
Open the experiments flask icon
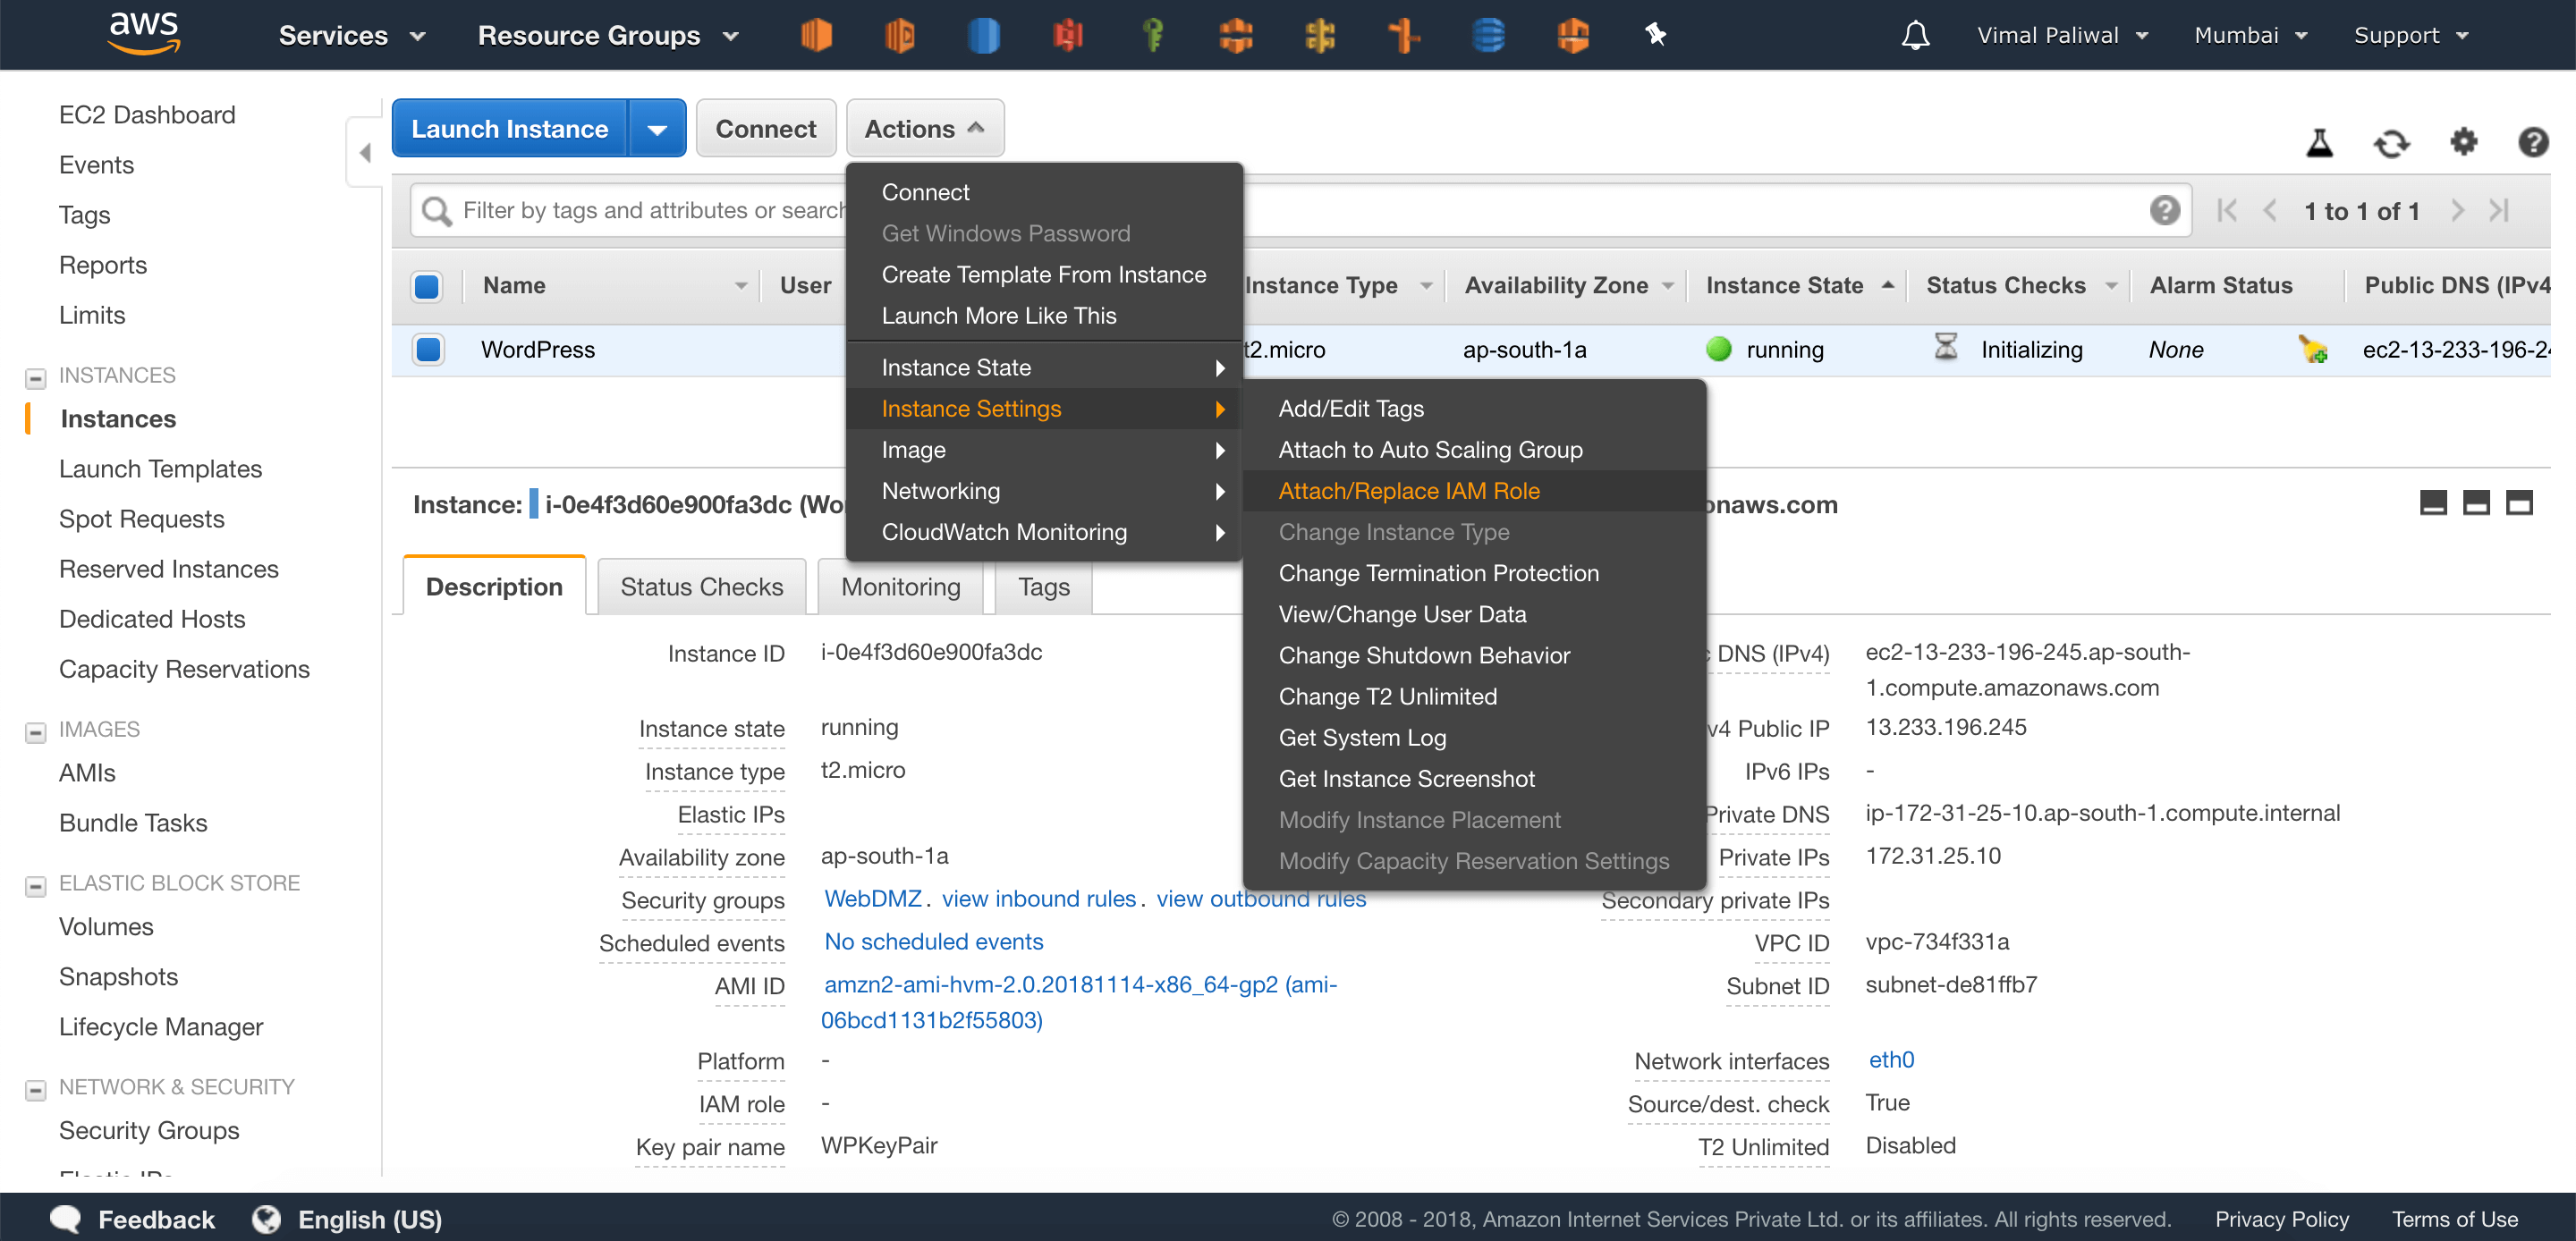(2319, 143)
